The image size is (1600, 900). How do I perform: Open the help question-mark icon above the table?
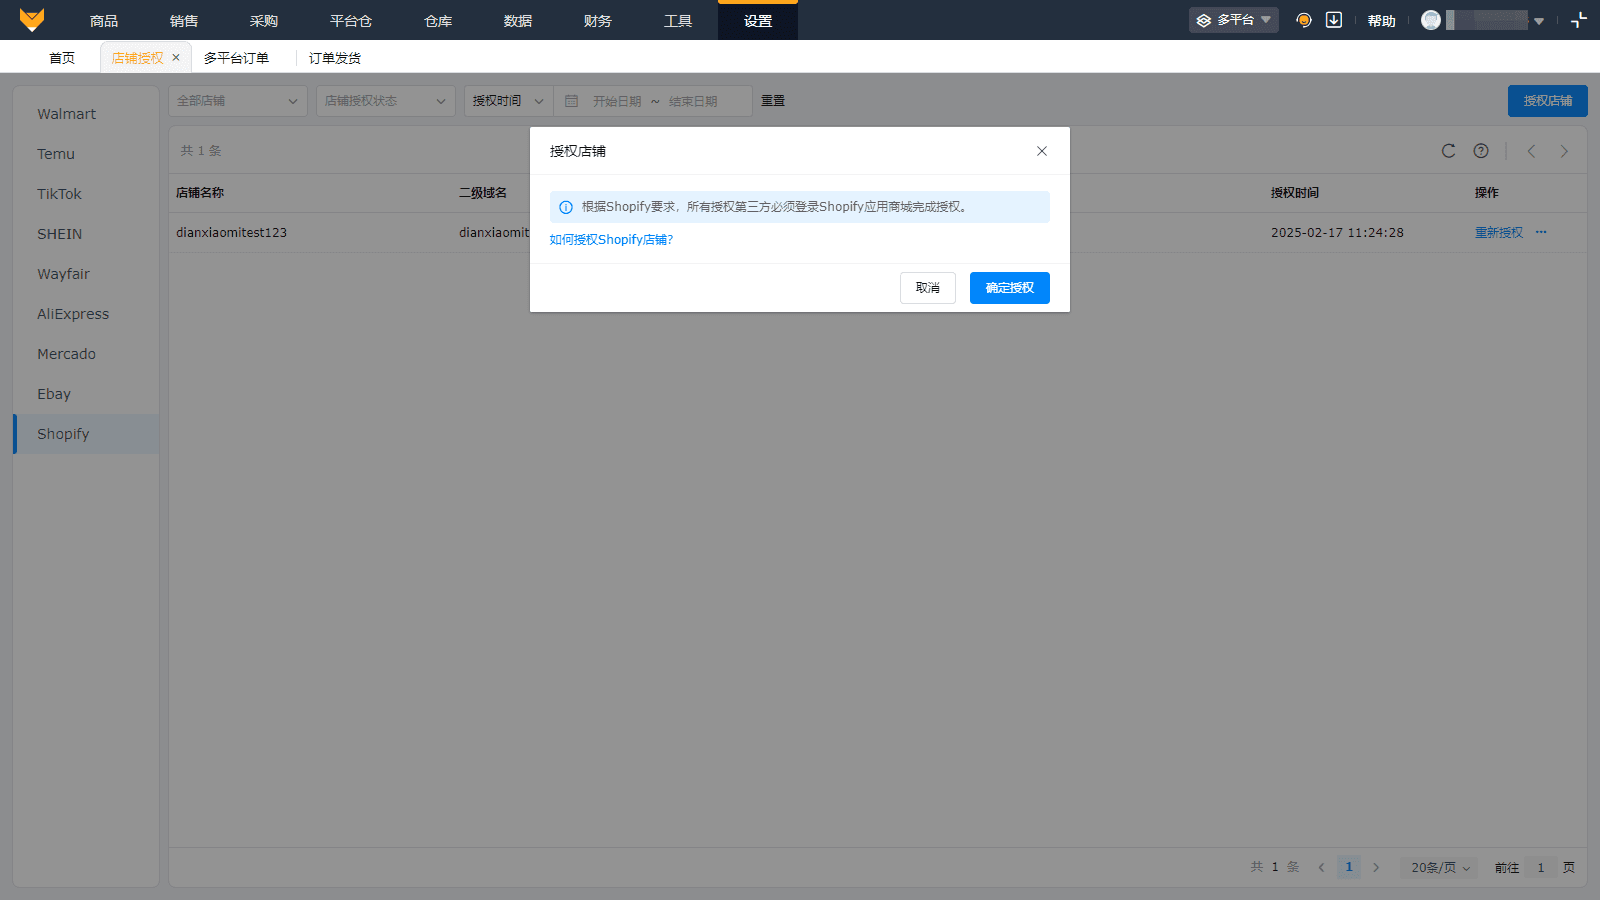tap(1480, 151)
